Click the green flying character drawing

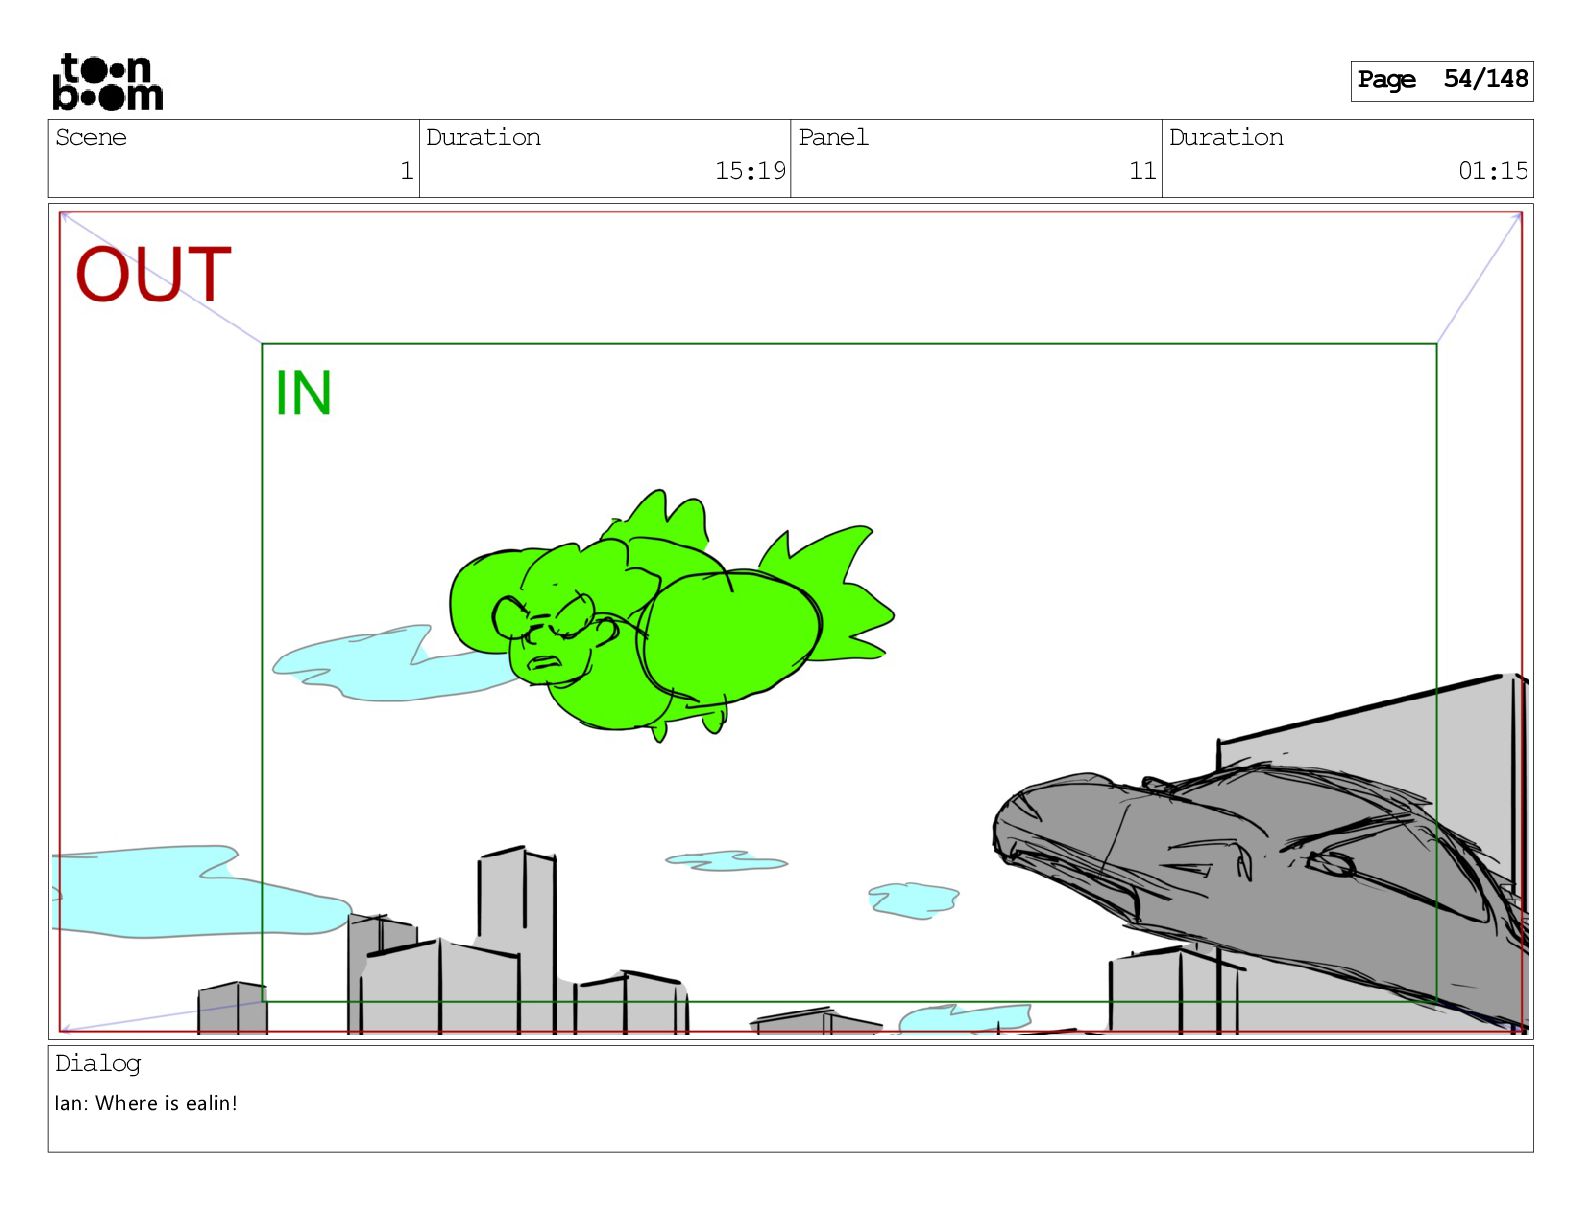[x=671, y=617]
